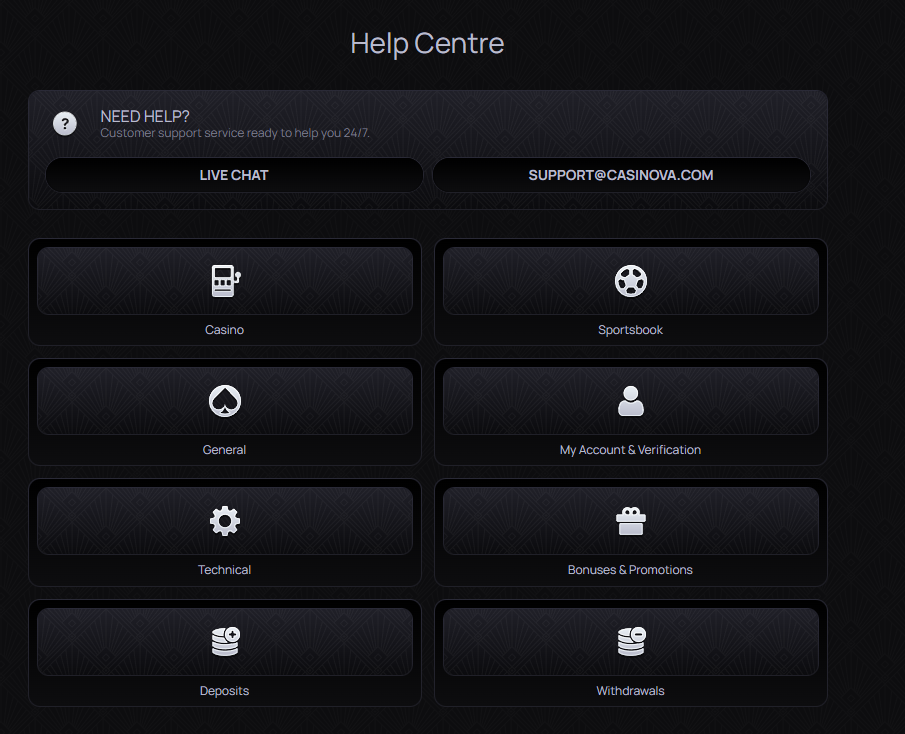Open the Deposits coins plus icon
Viewport: 905px width, 734px height.
tap(225, 641)
